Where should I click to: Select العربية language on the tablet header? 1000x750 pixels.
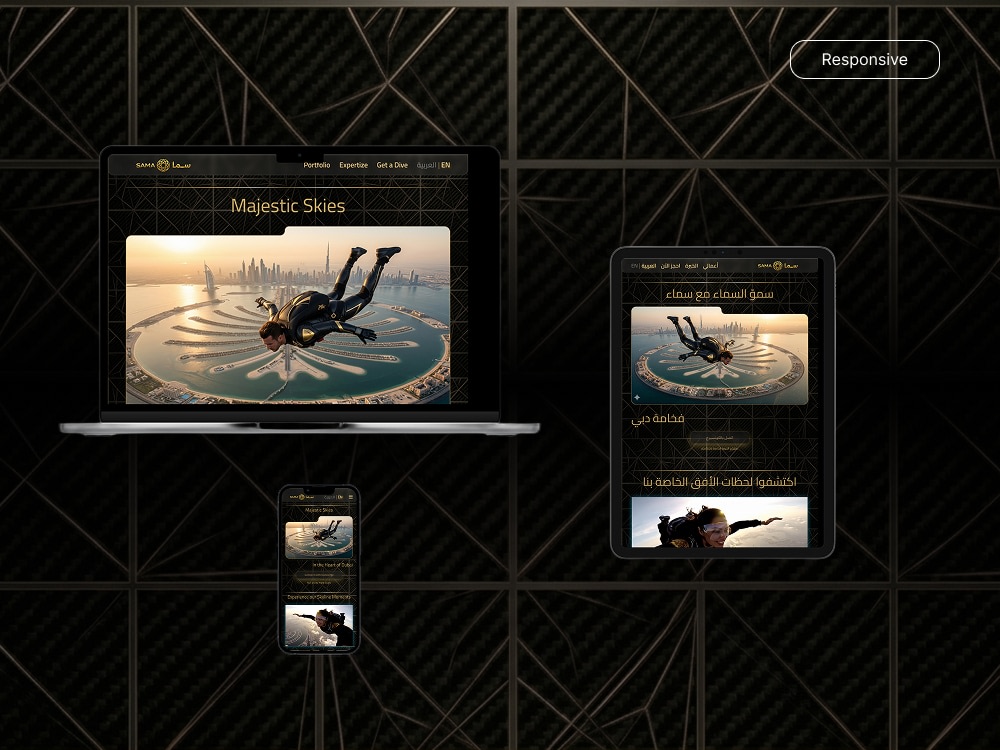(649, 265)
